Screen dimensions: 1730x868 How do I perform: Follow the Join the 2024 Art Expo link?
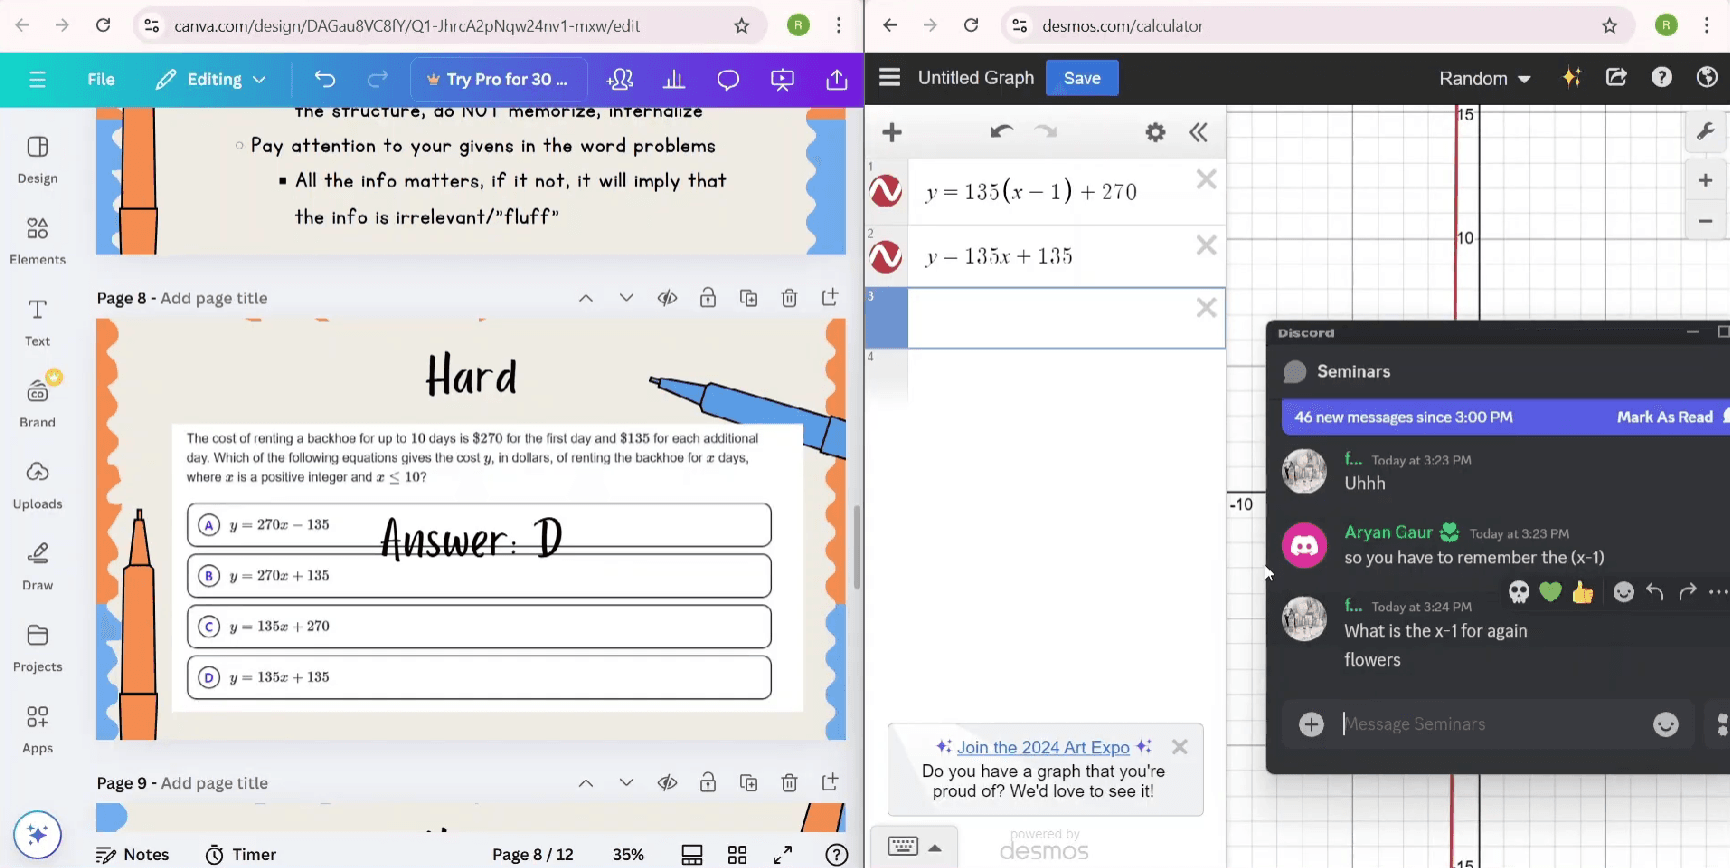[x=1043, y=747]
